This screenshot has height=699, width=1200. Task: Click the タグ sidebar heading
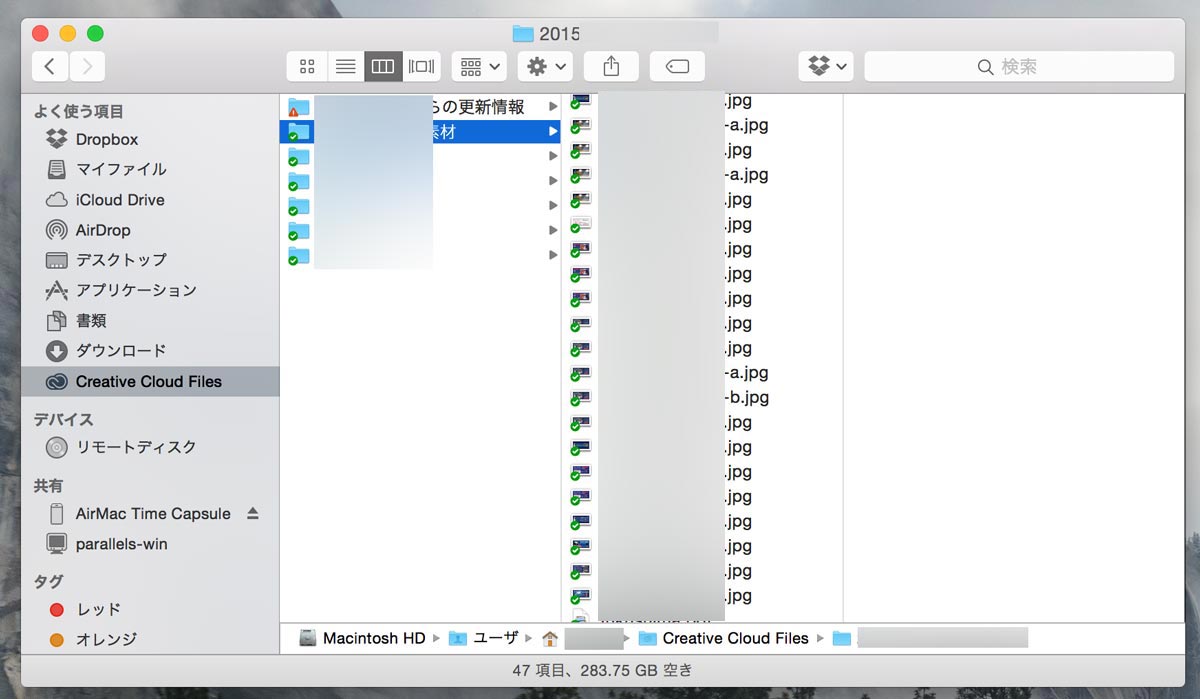pos(48,581)
